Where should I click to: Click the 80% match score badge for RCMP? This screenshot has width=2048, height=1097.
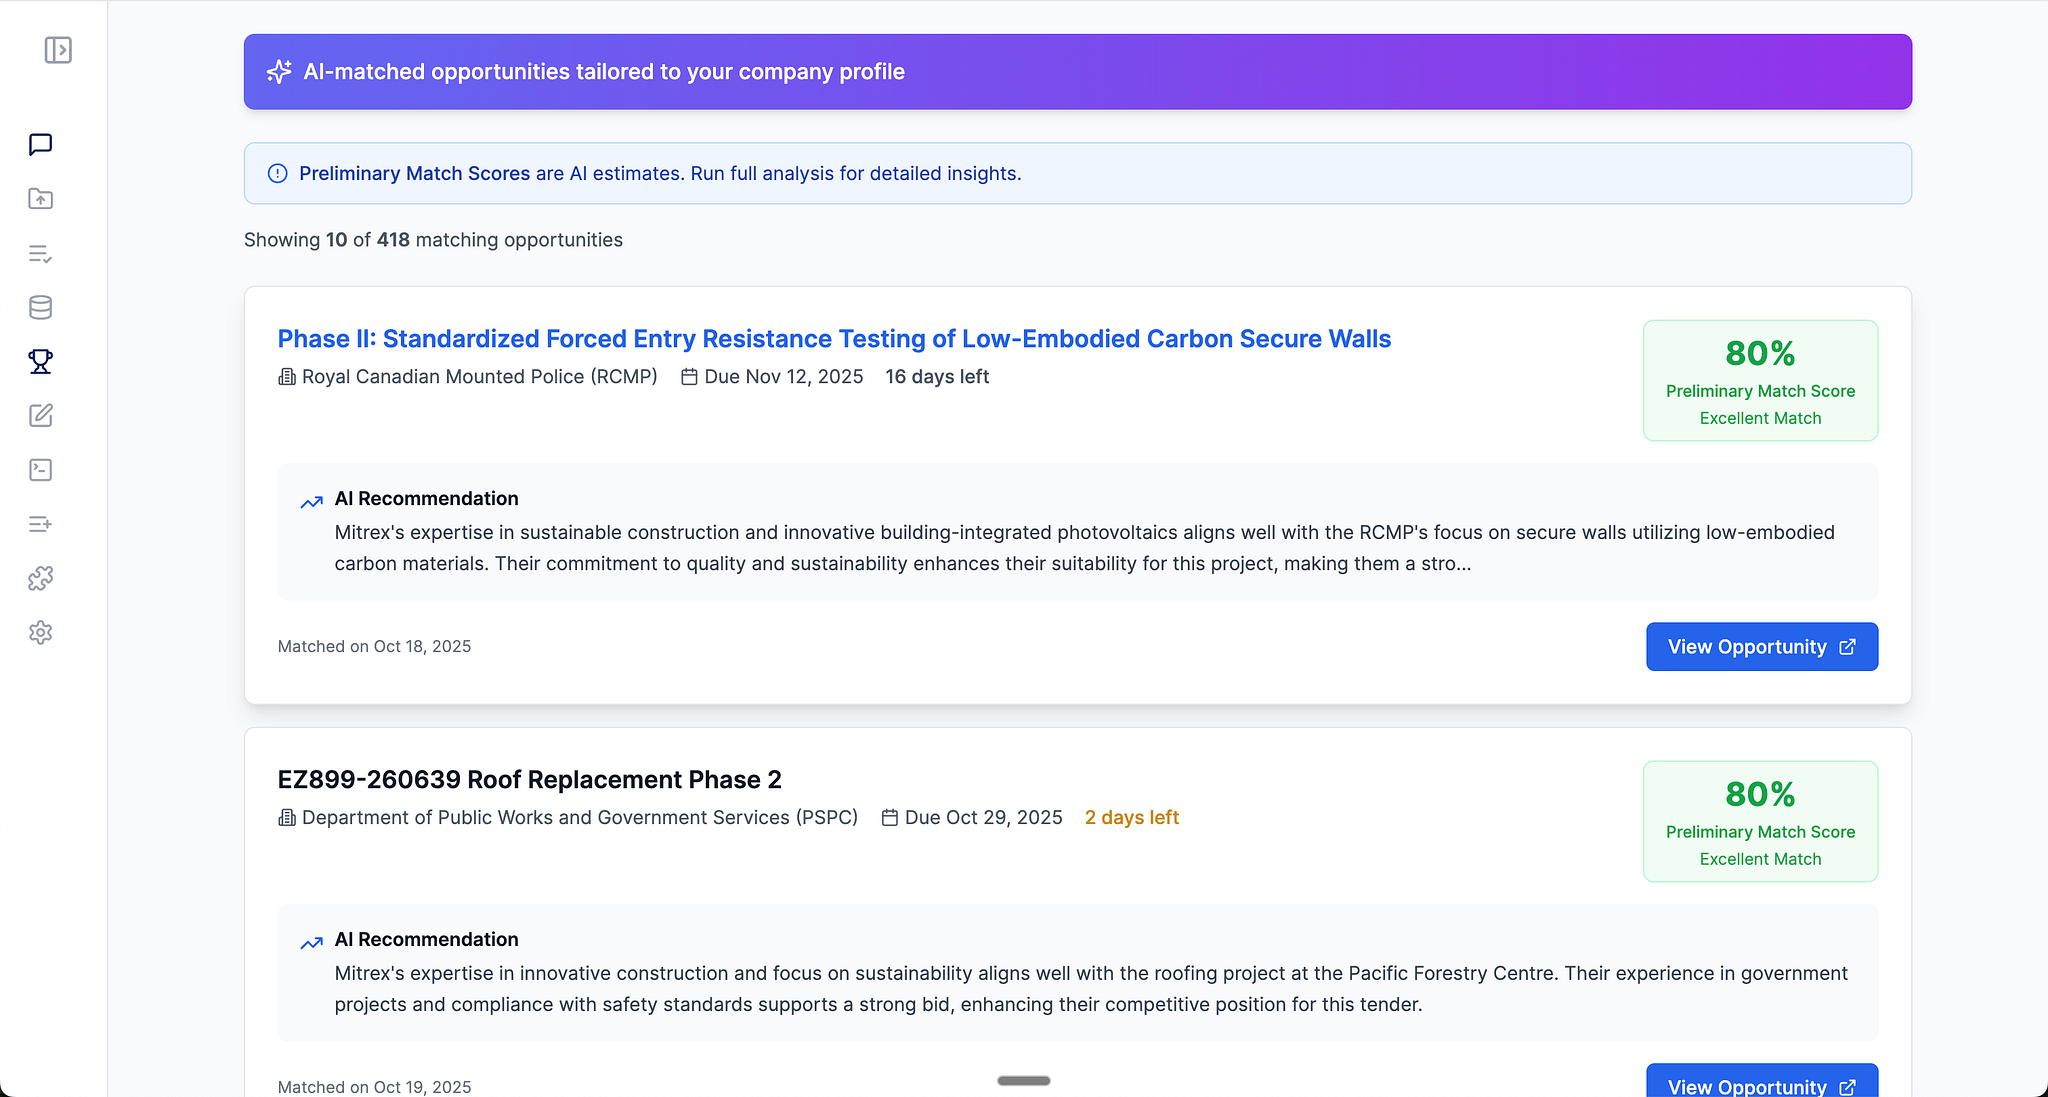[x=1760, y=380]
